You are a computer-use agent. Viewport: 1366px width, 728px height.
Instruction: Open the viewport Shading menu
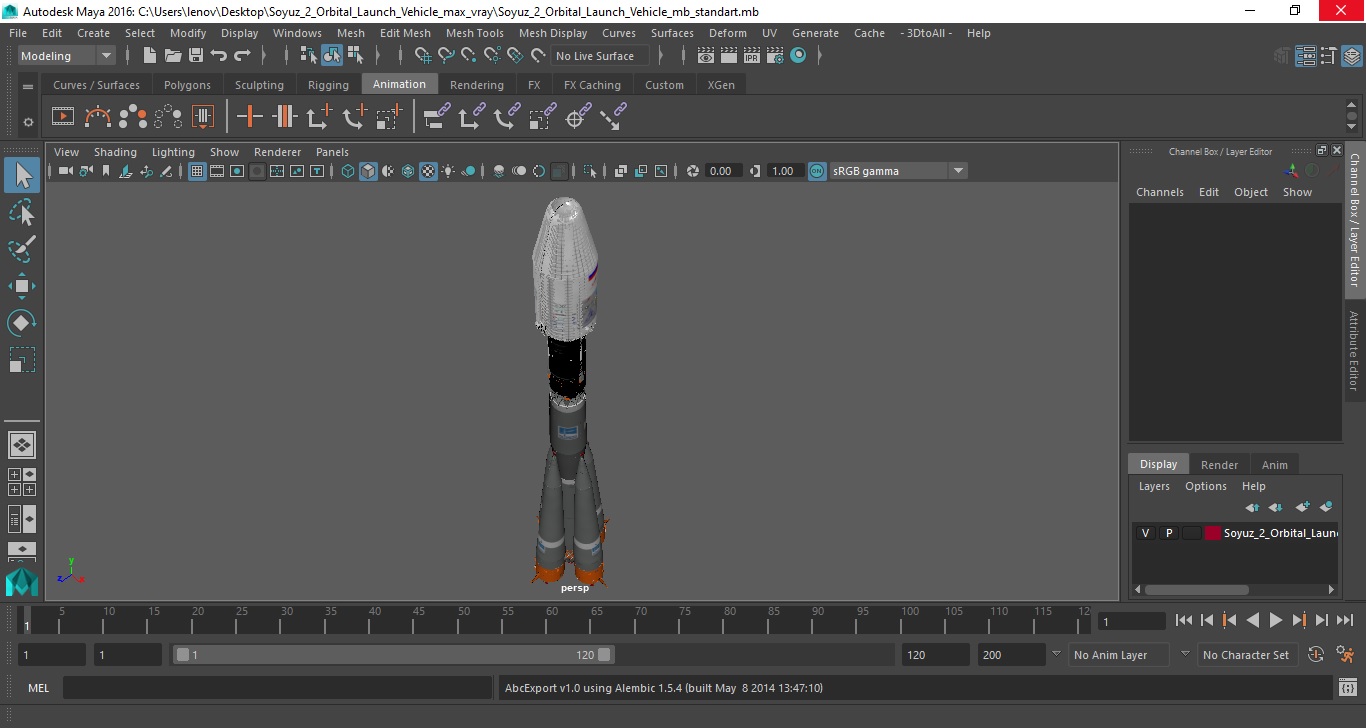115,152
